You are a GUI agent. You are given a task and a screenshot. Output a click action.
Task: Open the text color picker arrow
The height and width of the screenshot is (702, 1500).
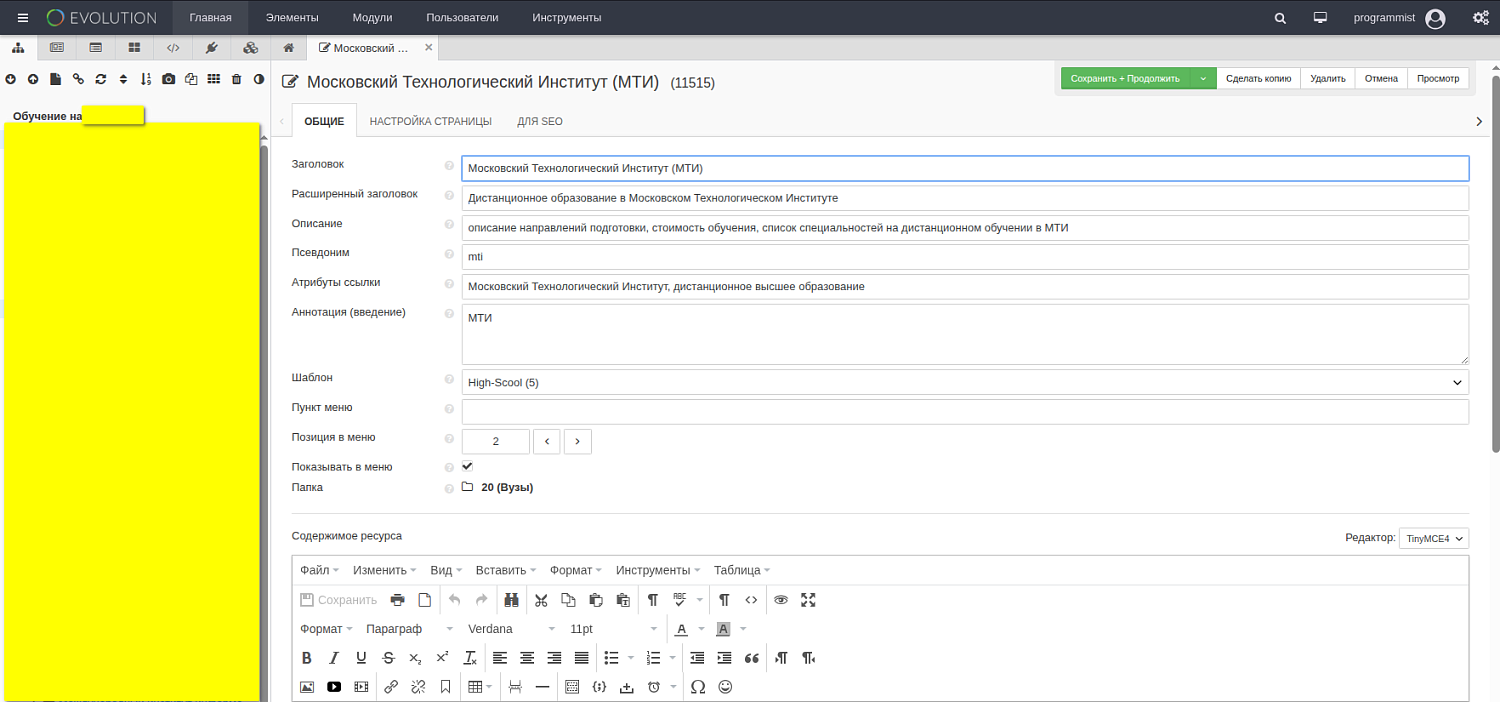pos(701,629)
